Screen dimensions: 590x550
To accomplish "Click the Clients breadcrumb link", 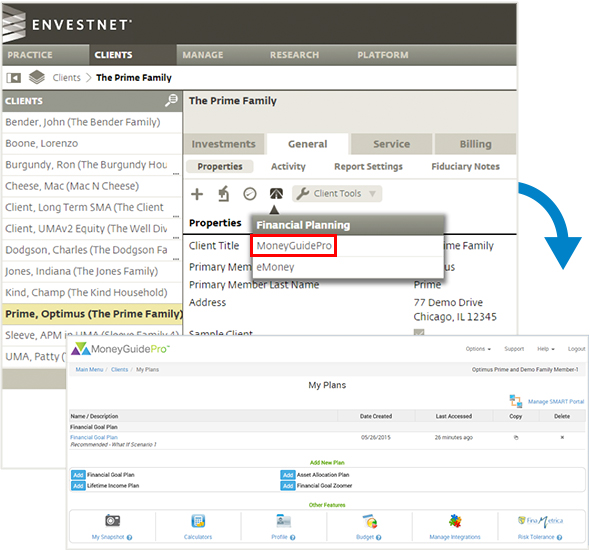I will (x=67, y=78).
